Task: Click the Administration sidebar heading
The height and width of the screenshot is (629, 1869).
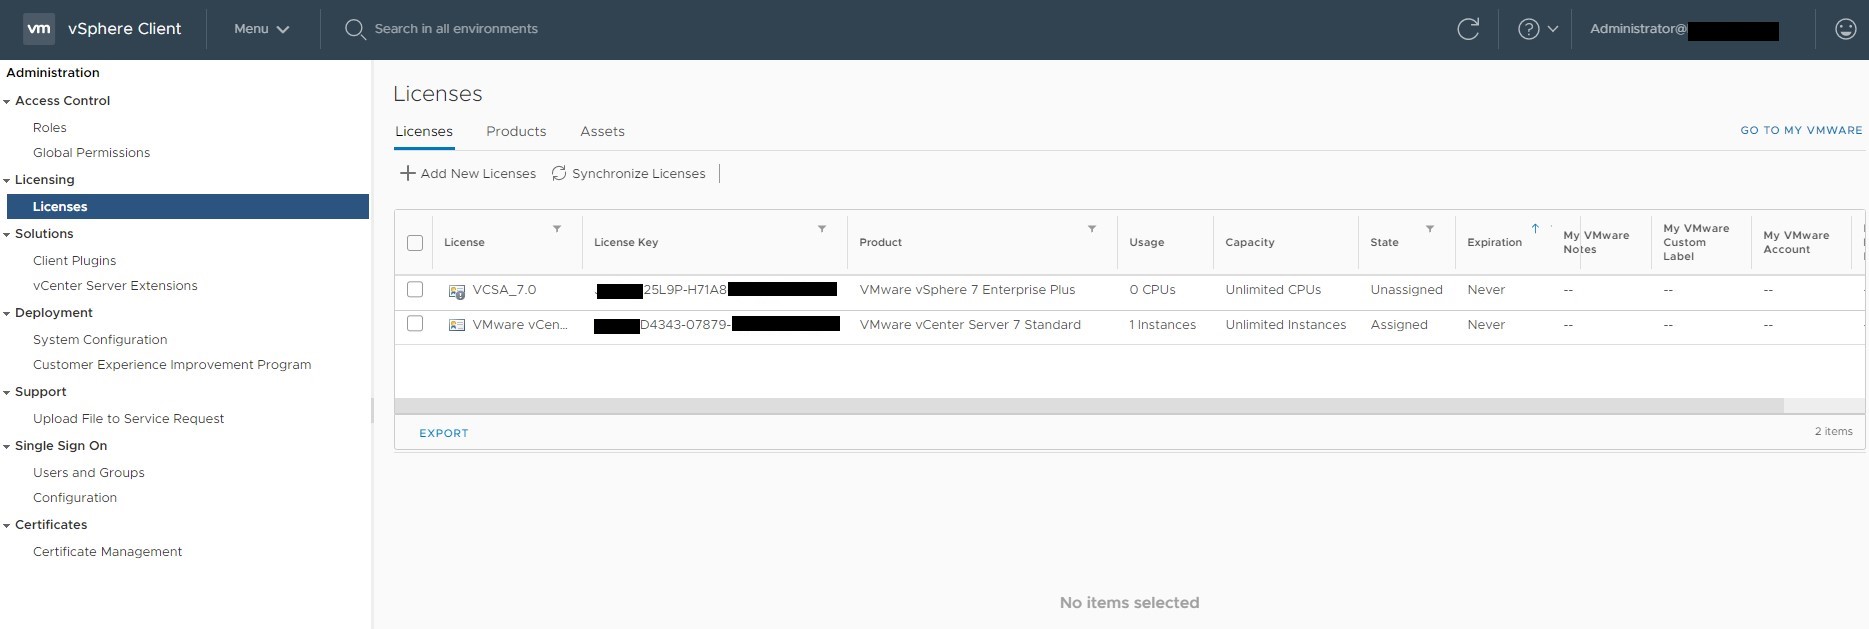Action: pyautogui.click(x=53, y=72)
